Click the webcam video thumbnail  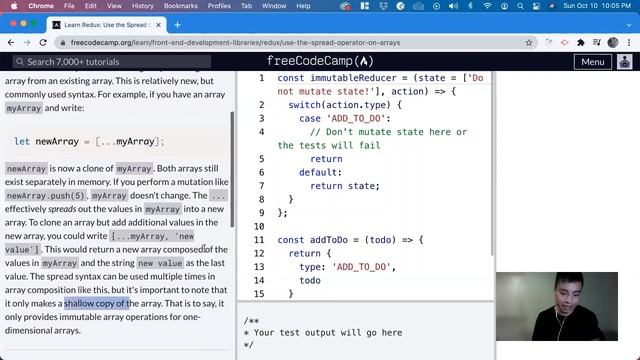[557, 306]
